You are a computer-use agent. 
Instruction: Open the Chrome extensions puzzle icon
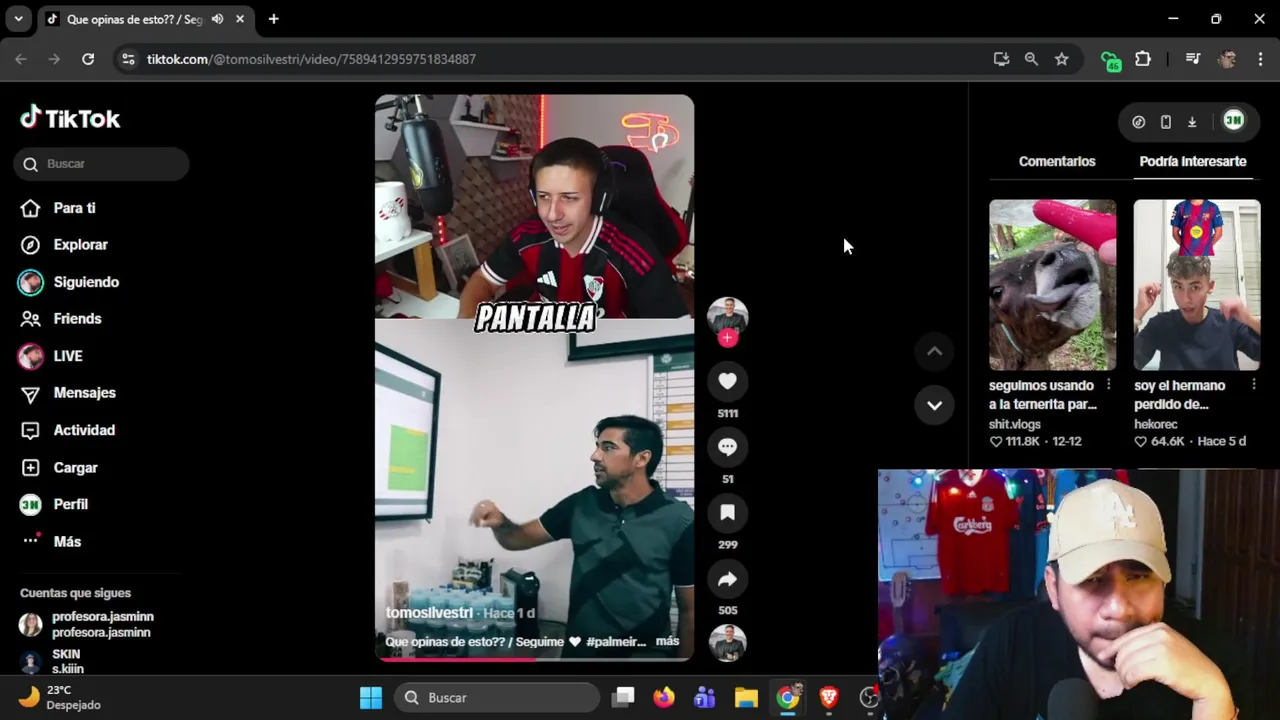(1143, 59)
